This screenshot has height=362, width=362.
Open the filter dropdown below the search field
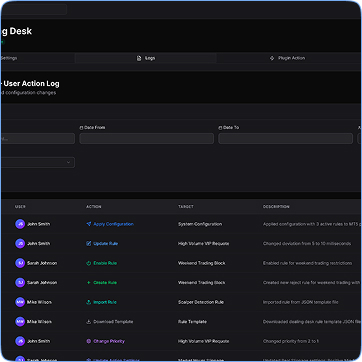[x=38, y=162]
